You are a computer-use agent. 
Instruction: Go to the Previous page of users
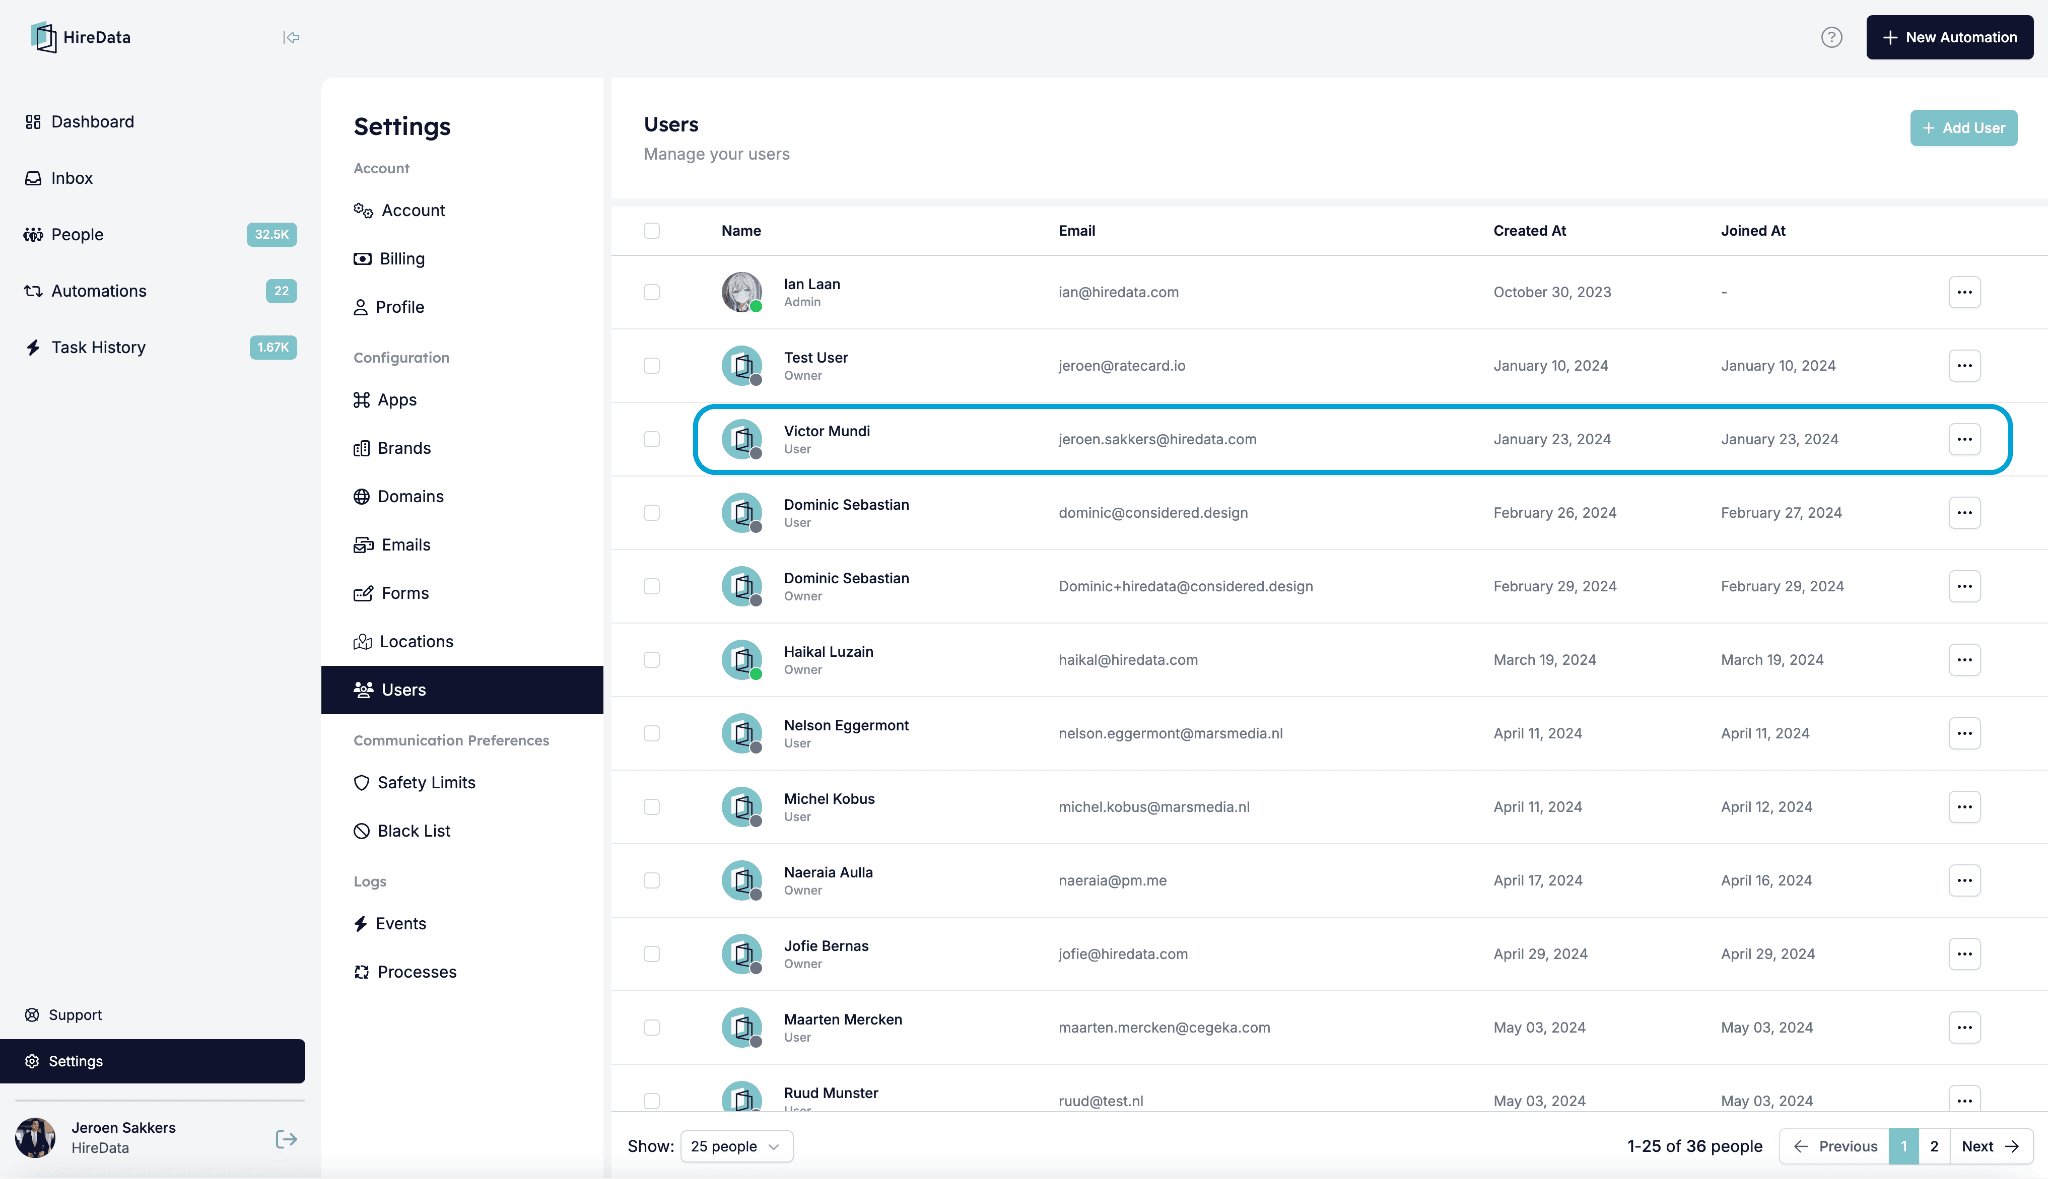click(1834, 1146)
